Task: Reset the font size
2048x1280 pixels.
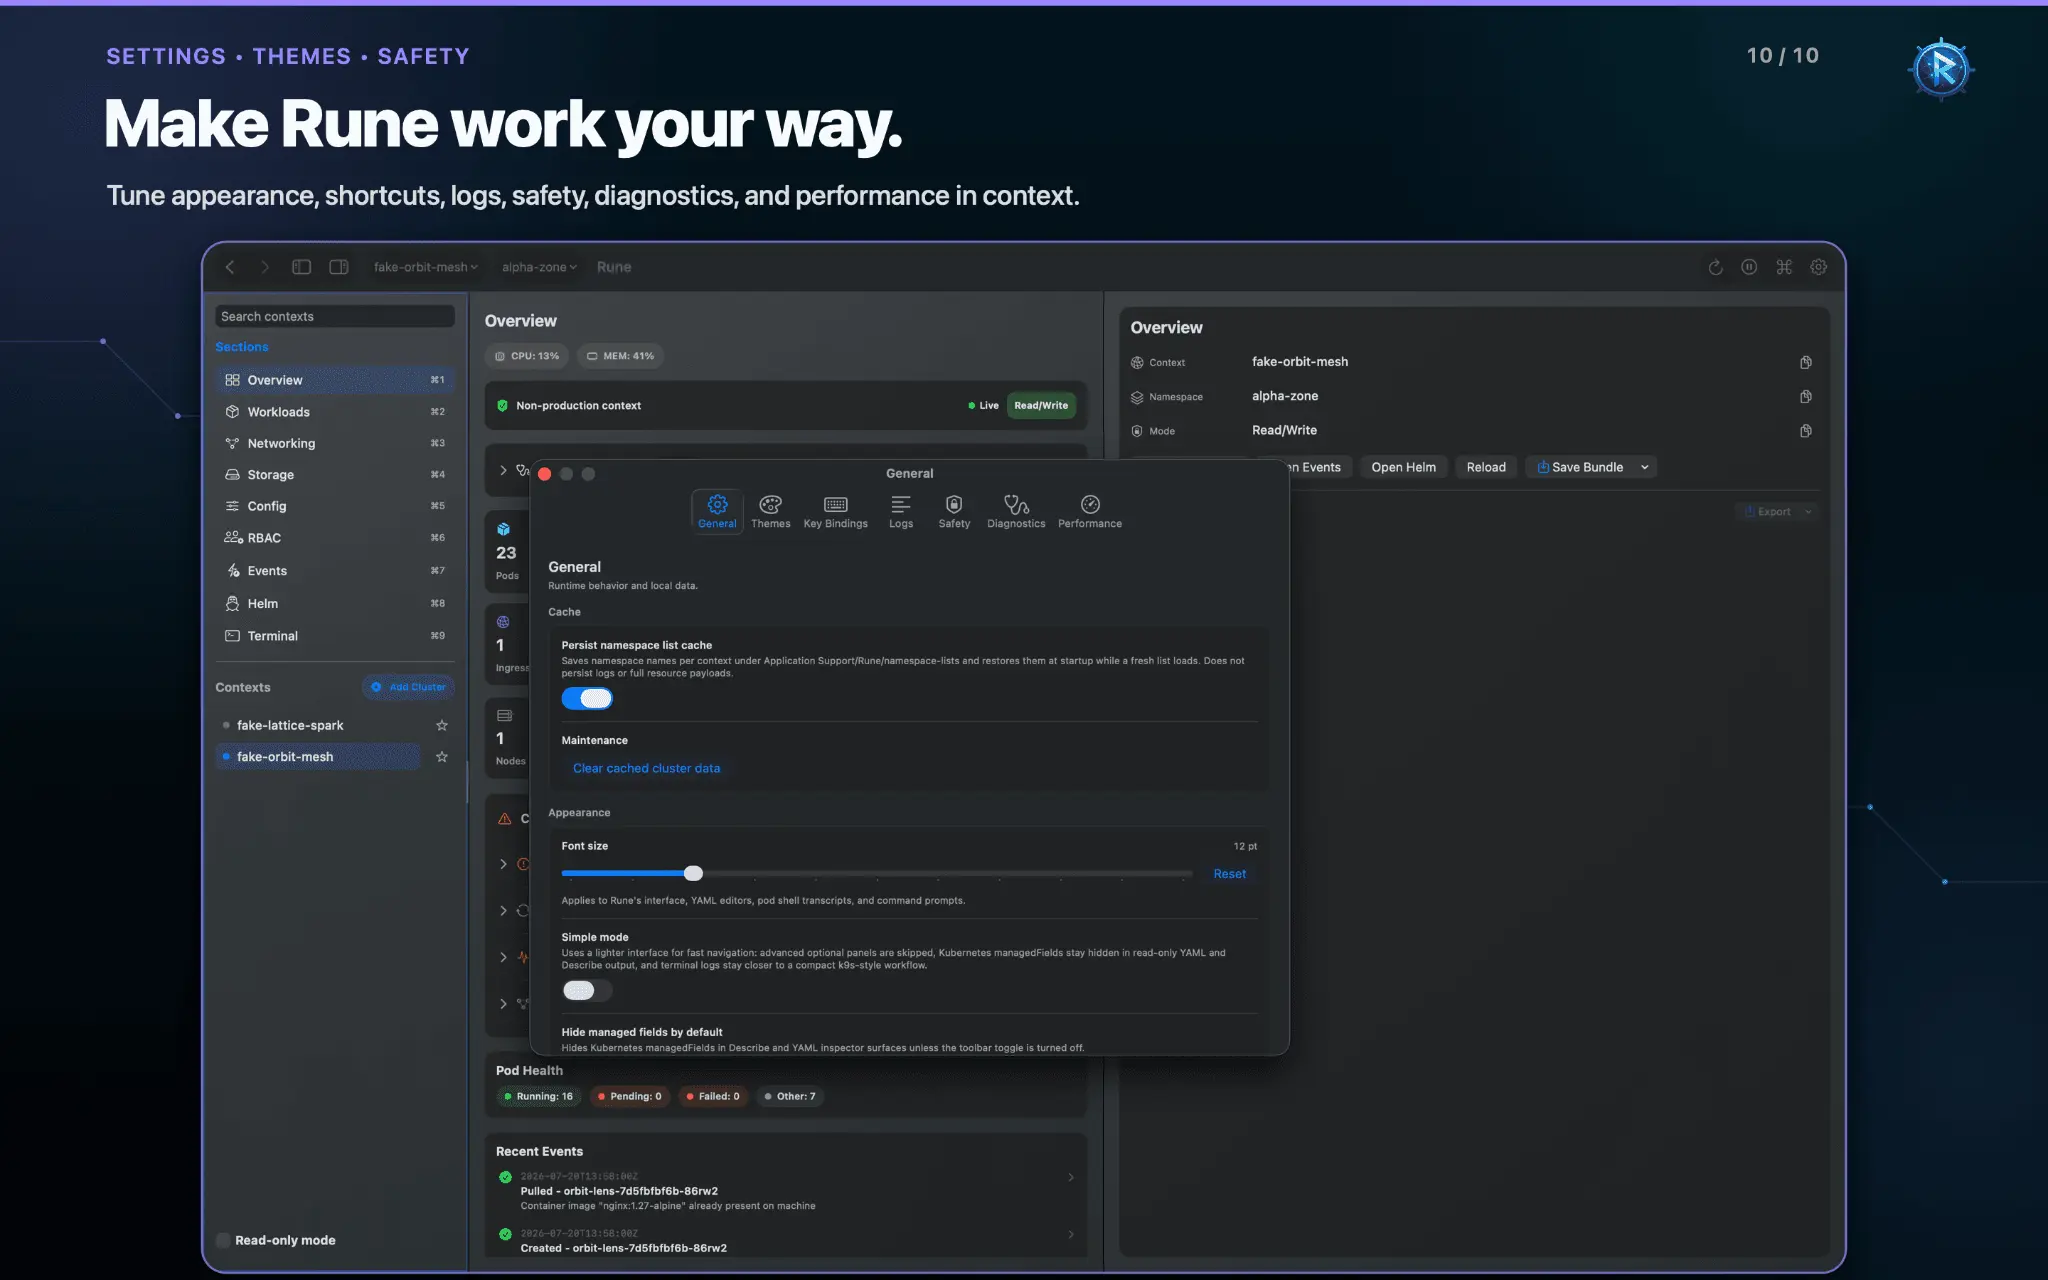Action: click(x=1230, y=874)
